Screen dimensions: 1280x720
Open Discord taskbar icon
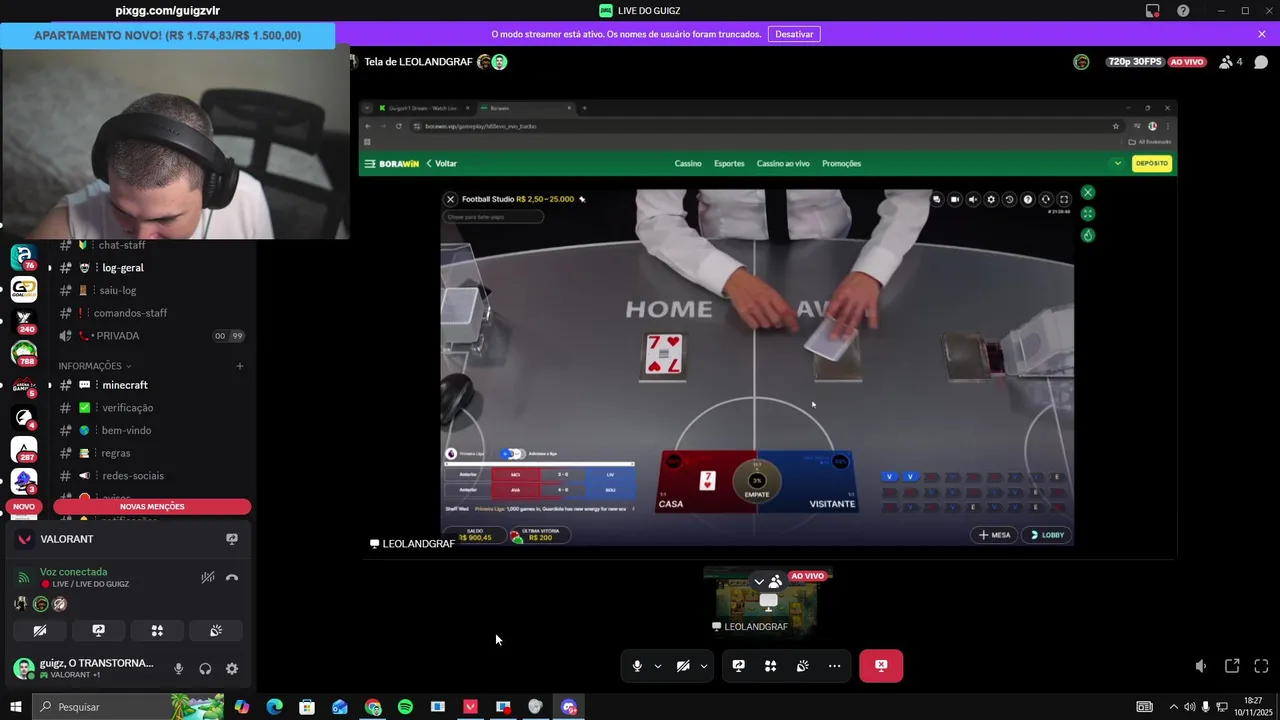tap(569, 707)
